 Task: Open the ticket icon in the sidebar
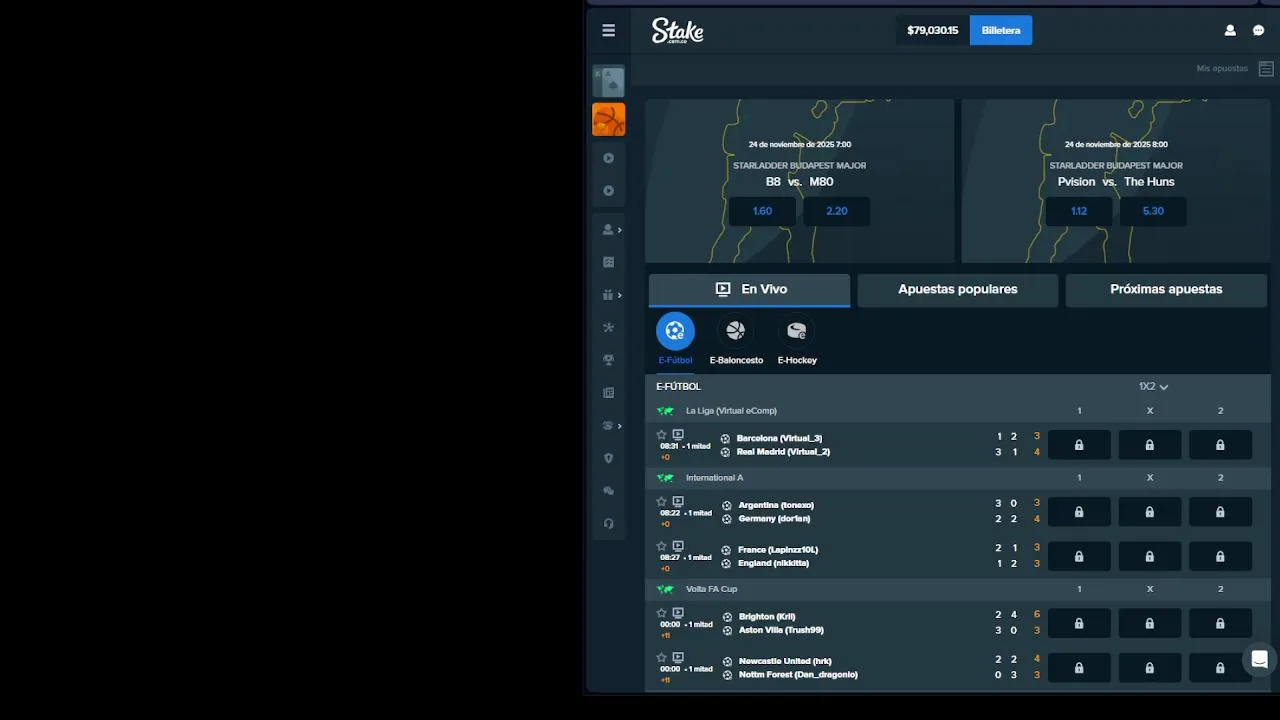608,262
